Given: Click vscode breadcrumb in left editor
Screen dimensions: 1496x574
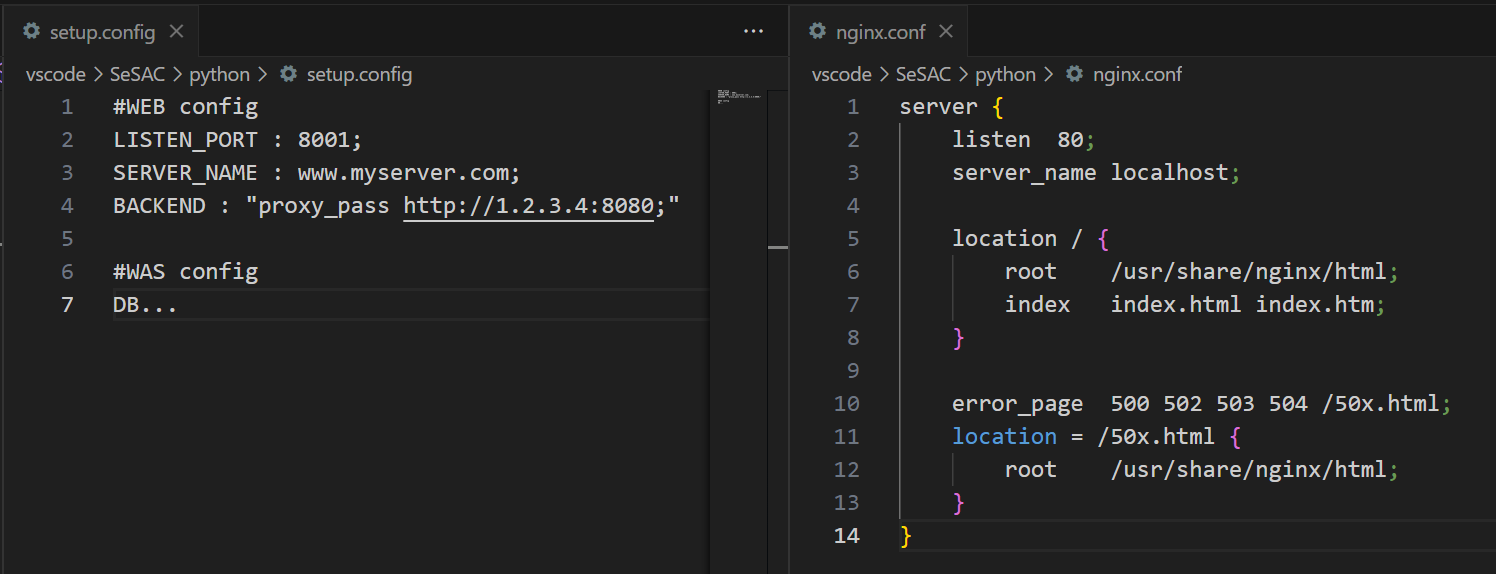Looking at the screenshot, I should 56,74.
